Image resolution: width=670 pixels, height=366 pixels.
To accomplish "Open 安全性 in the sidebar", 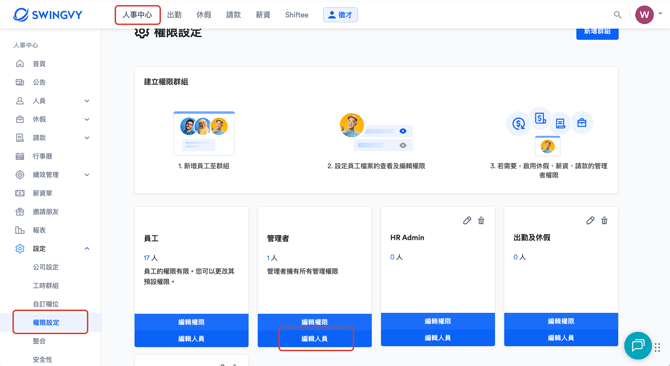I will (x=42, y=360).
